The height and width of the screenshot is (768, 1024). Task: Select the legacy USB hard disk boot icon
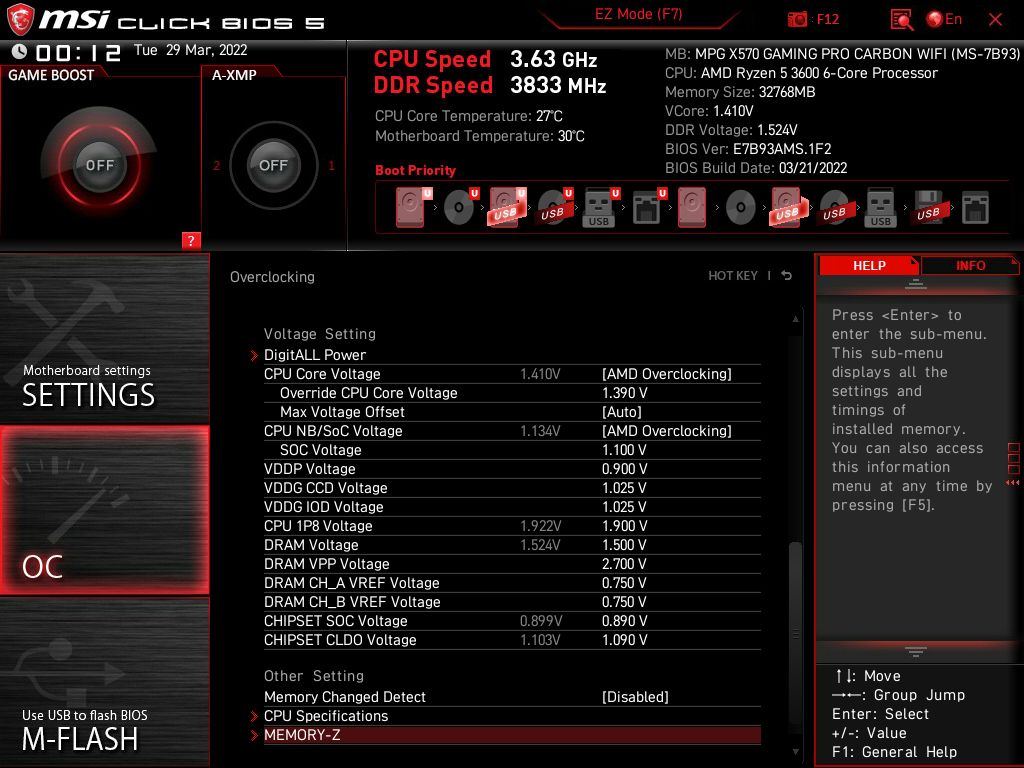[789, 207]
